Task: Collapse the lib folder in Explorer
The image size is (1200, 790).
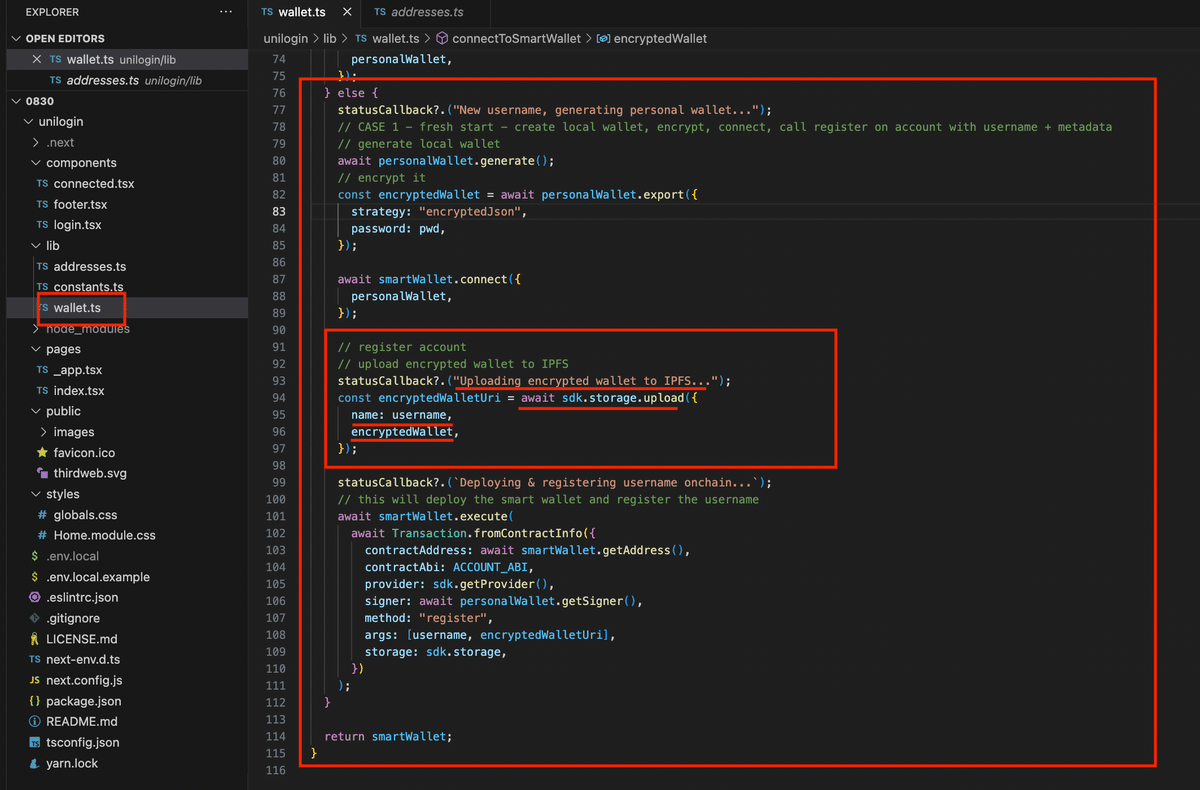Action: 36,246
